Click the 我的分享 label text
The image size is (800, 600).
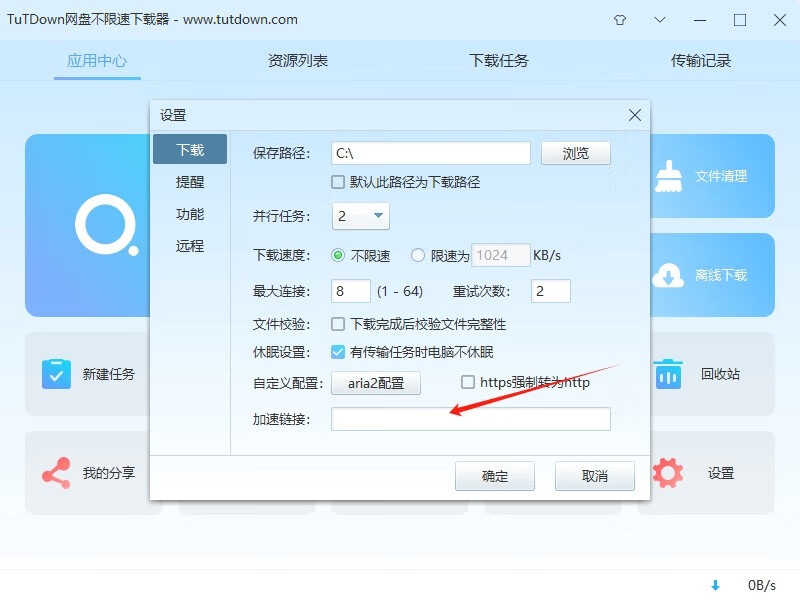pyautogui.click(x=109, y=473)
